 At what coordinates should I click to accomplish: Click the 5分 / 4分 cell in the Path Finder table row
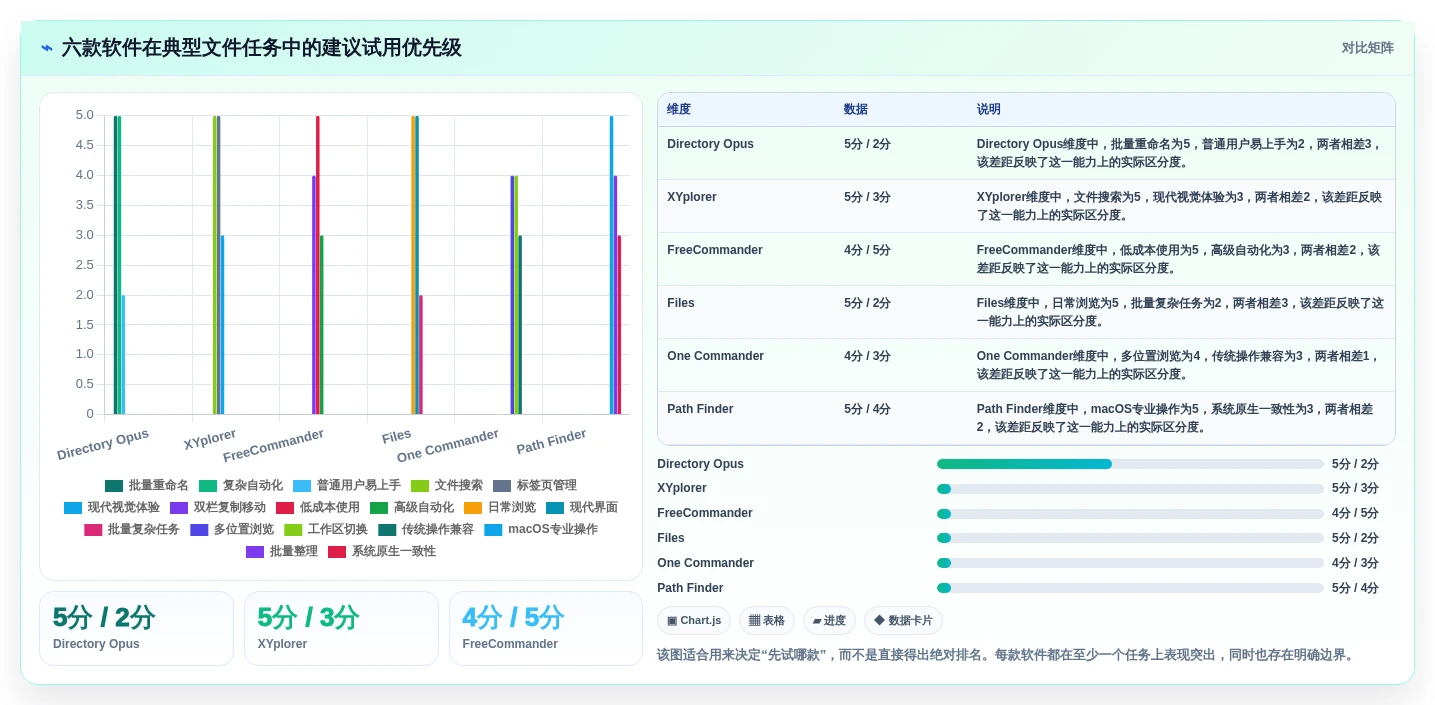point(867,409)
